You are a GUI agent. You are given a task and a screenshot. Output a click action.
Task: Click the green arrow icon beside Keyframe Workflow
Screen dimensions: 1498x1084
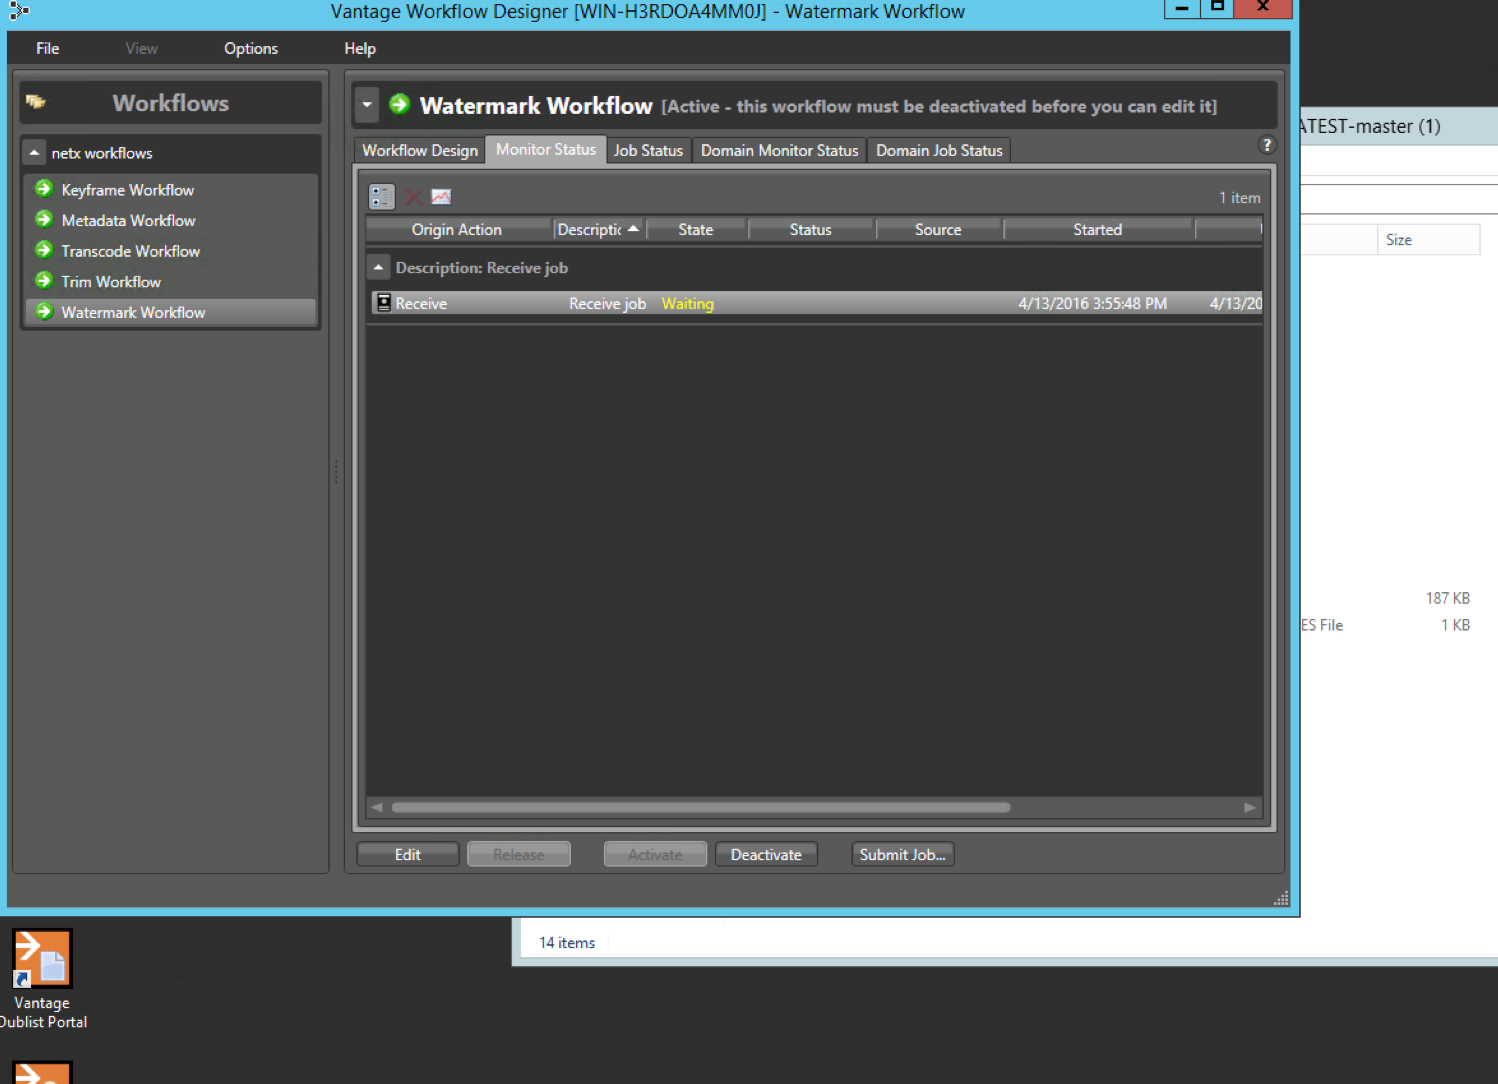click(44, 189)
